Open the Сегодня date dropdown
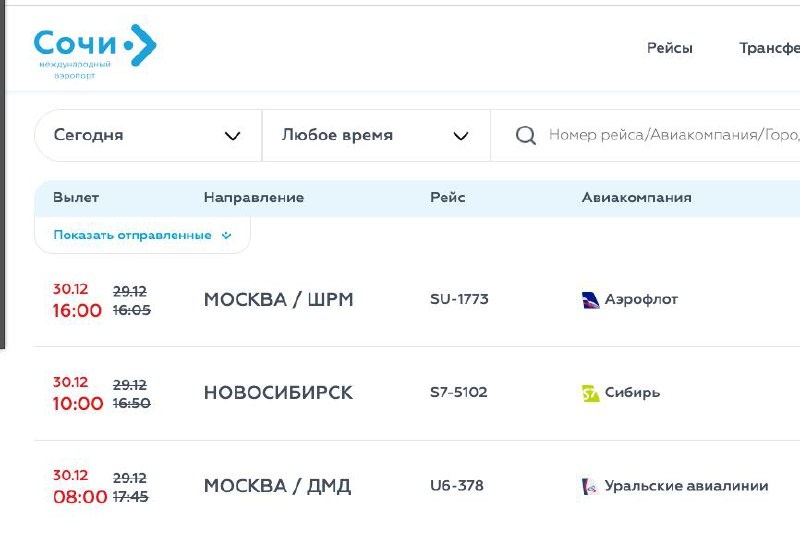 coord(148,136)
